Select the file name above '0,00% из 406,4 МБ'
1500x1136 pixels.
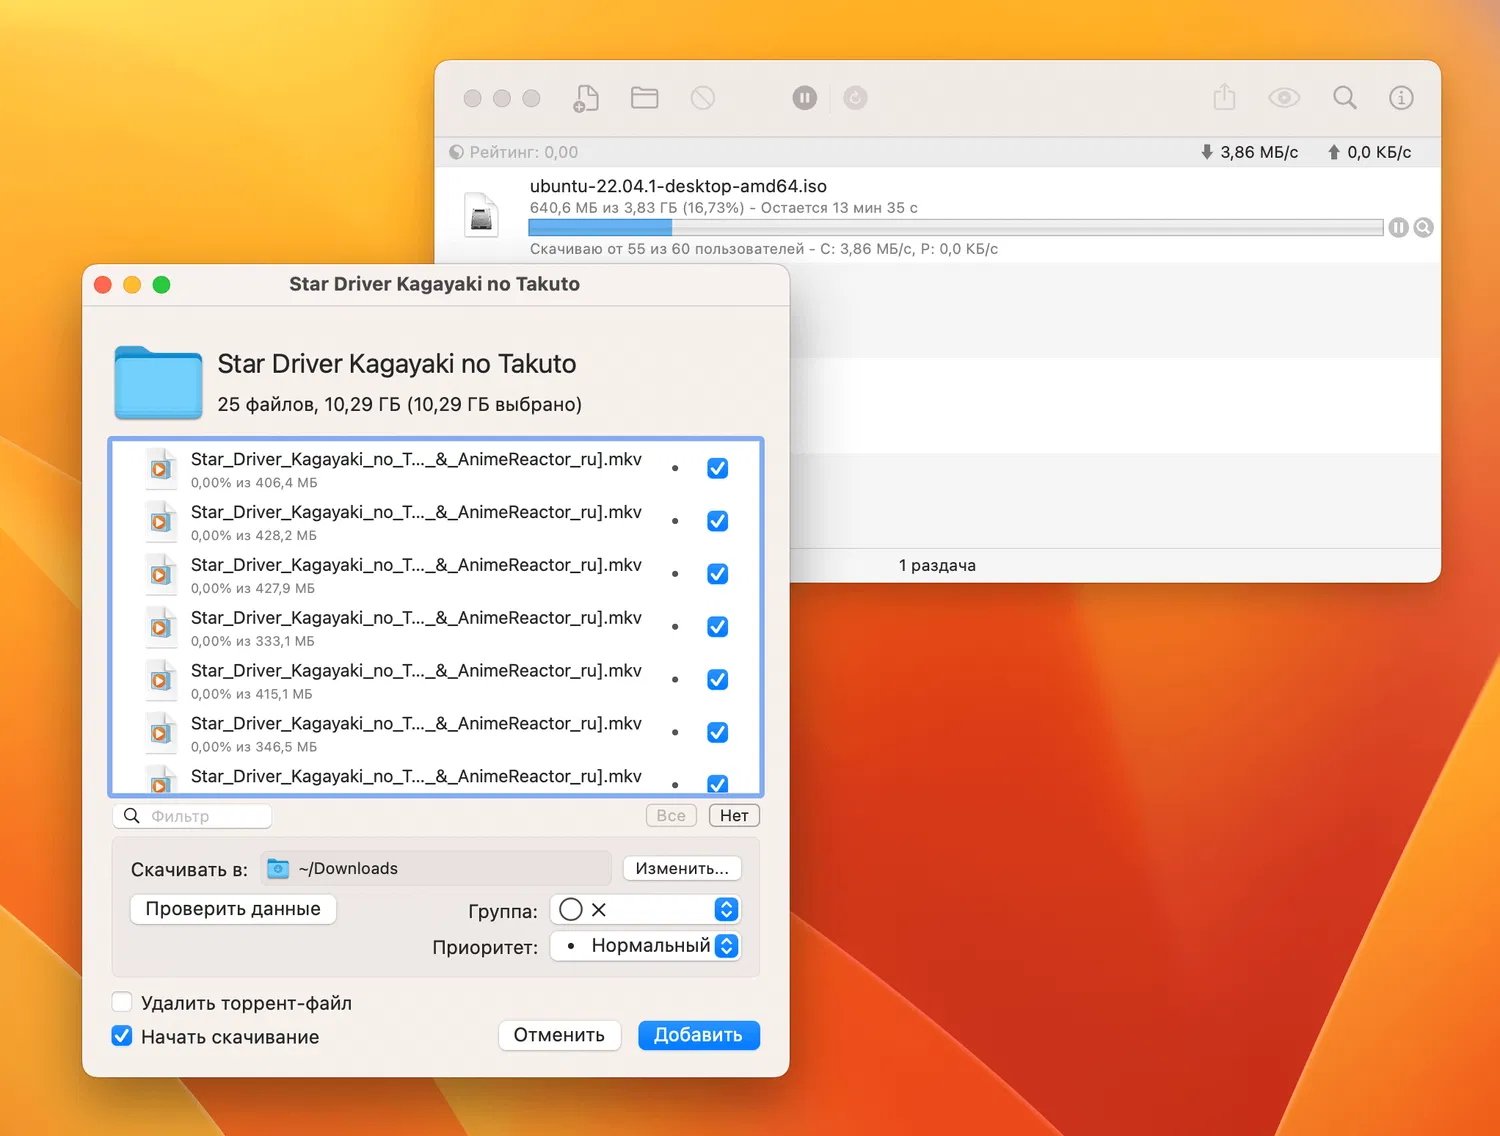click(x=416, y=459)
